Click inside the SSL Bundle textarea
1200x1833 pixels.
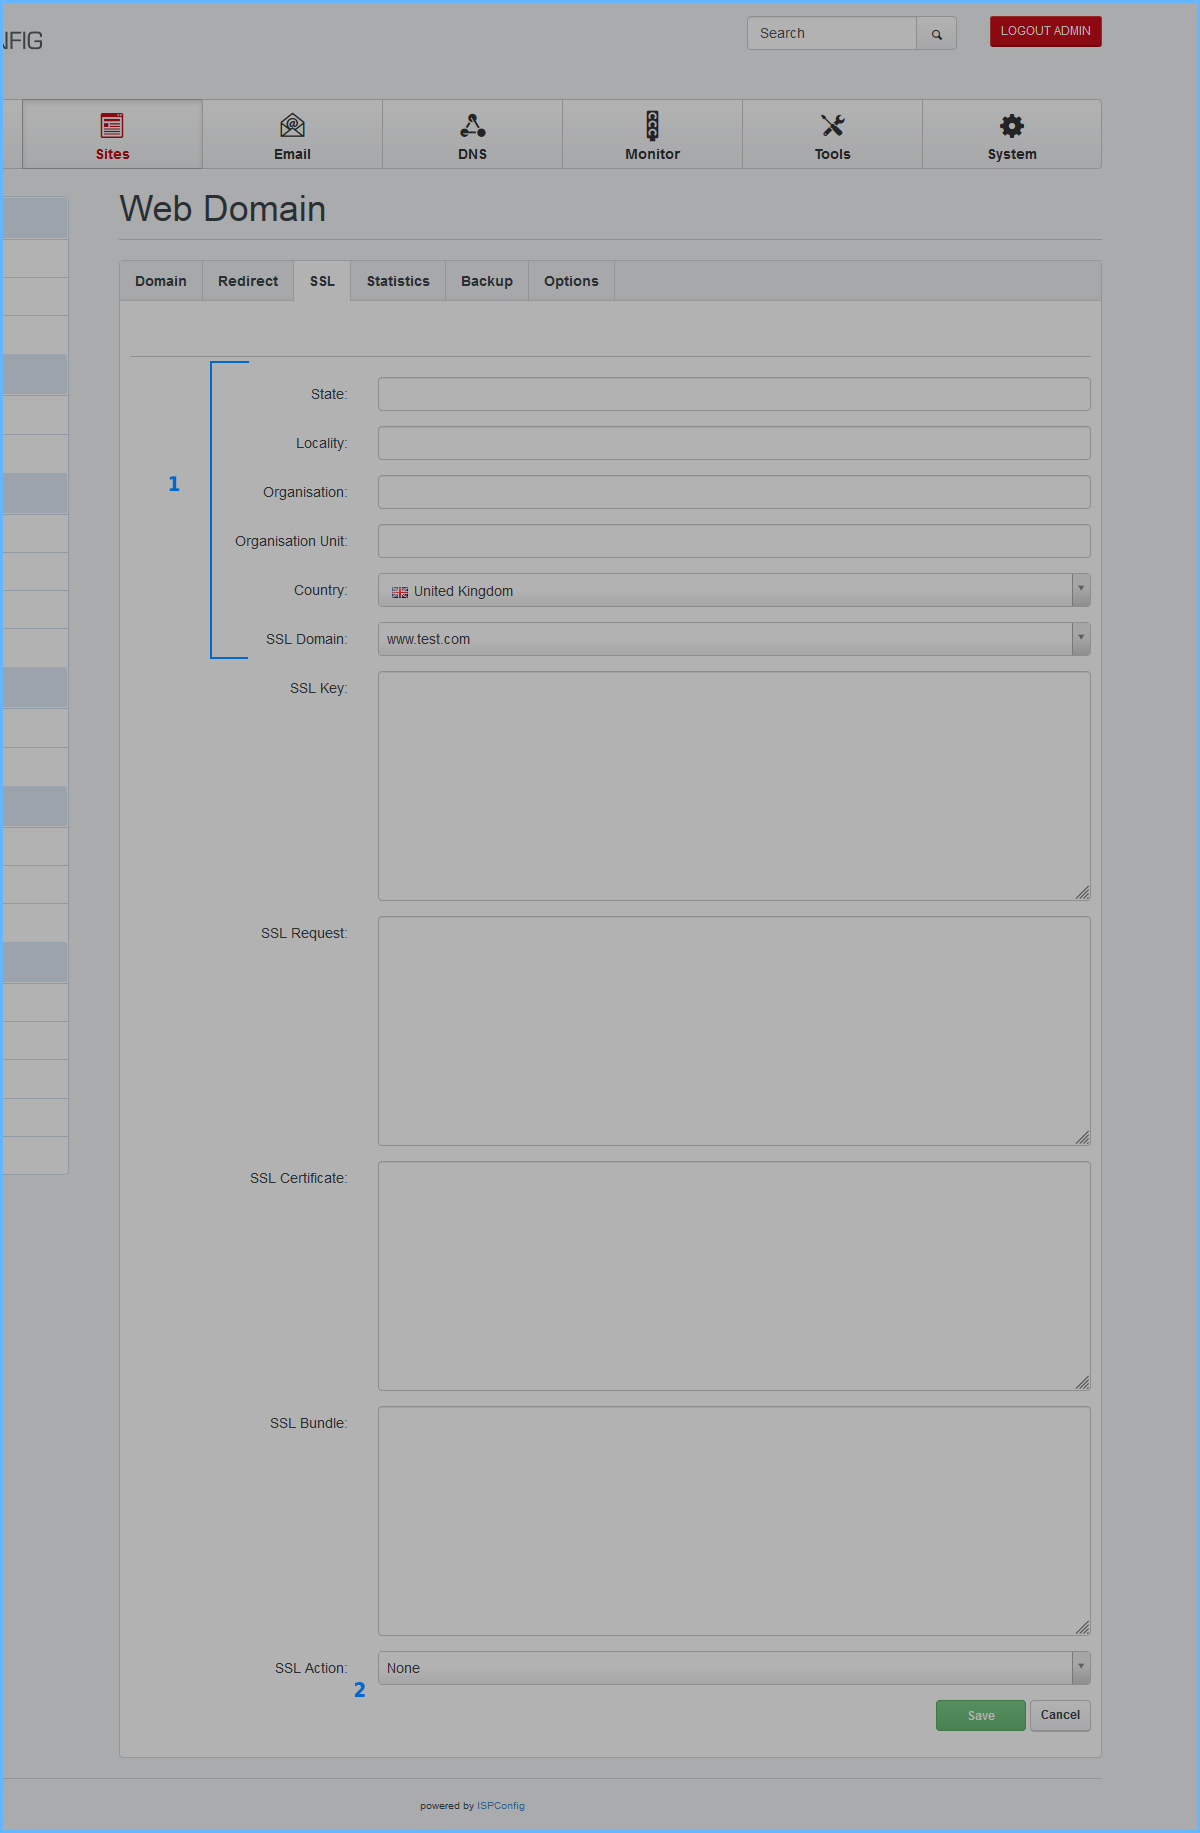(734, 1521)
